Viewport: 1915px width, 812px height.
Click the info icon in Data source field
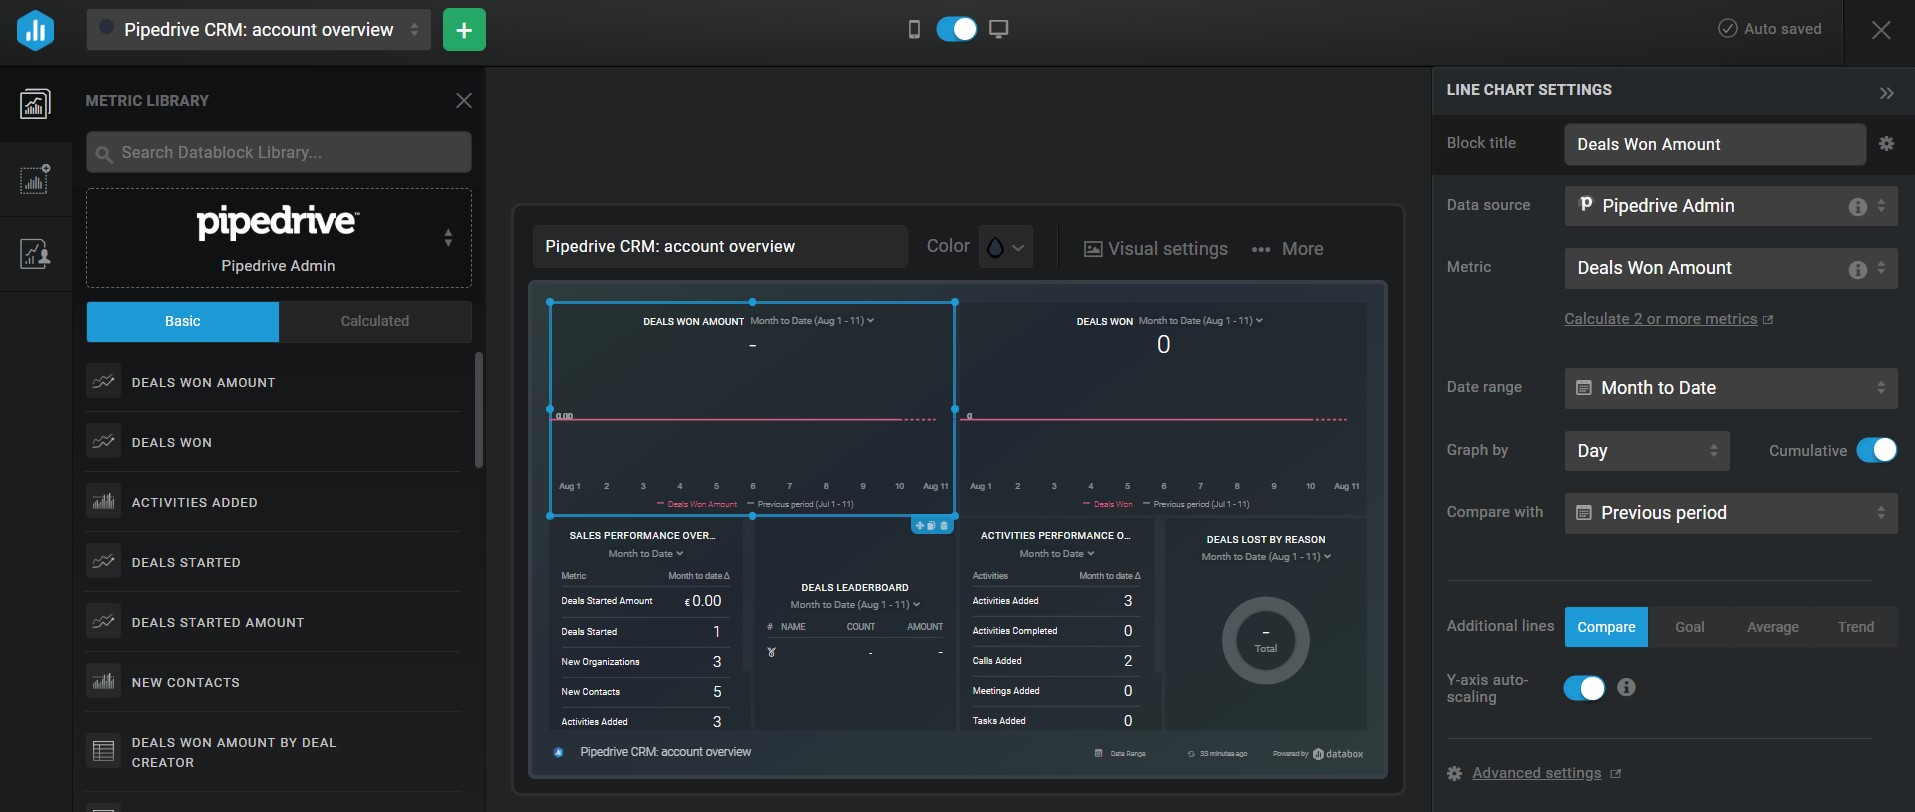1857,207
